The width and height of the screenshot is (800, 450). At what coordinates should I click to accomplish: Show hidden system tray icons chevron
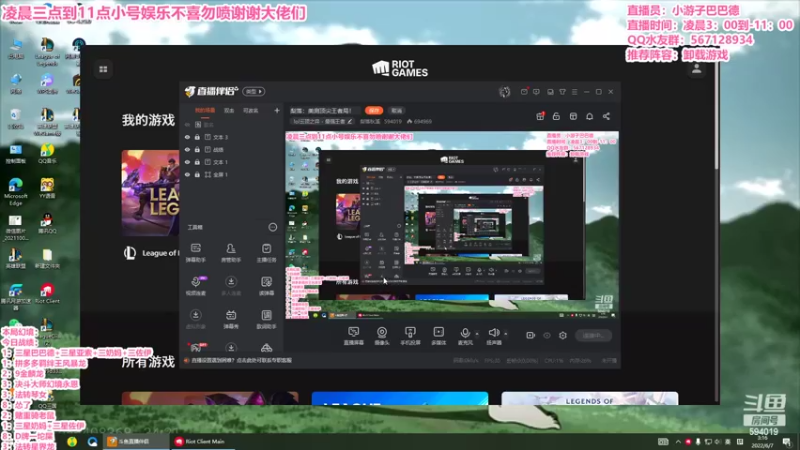coord(678,442)
